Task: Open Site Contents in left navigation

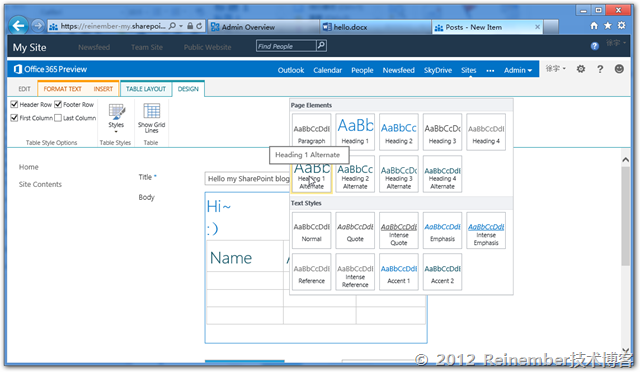Action: pyautogui.click(x=40, y=184)
